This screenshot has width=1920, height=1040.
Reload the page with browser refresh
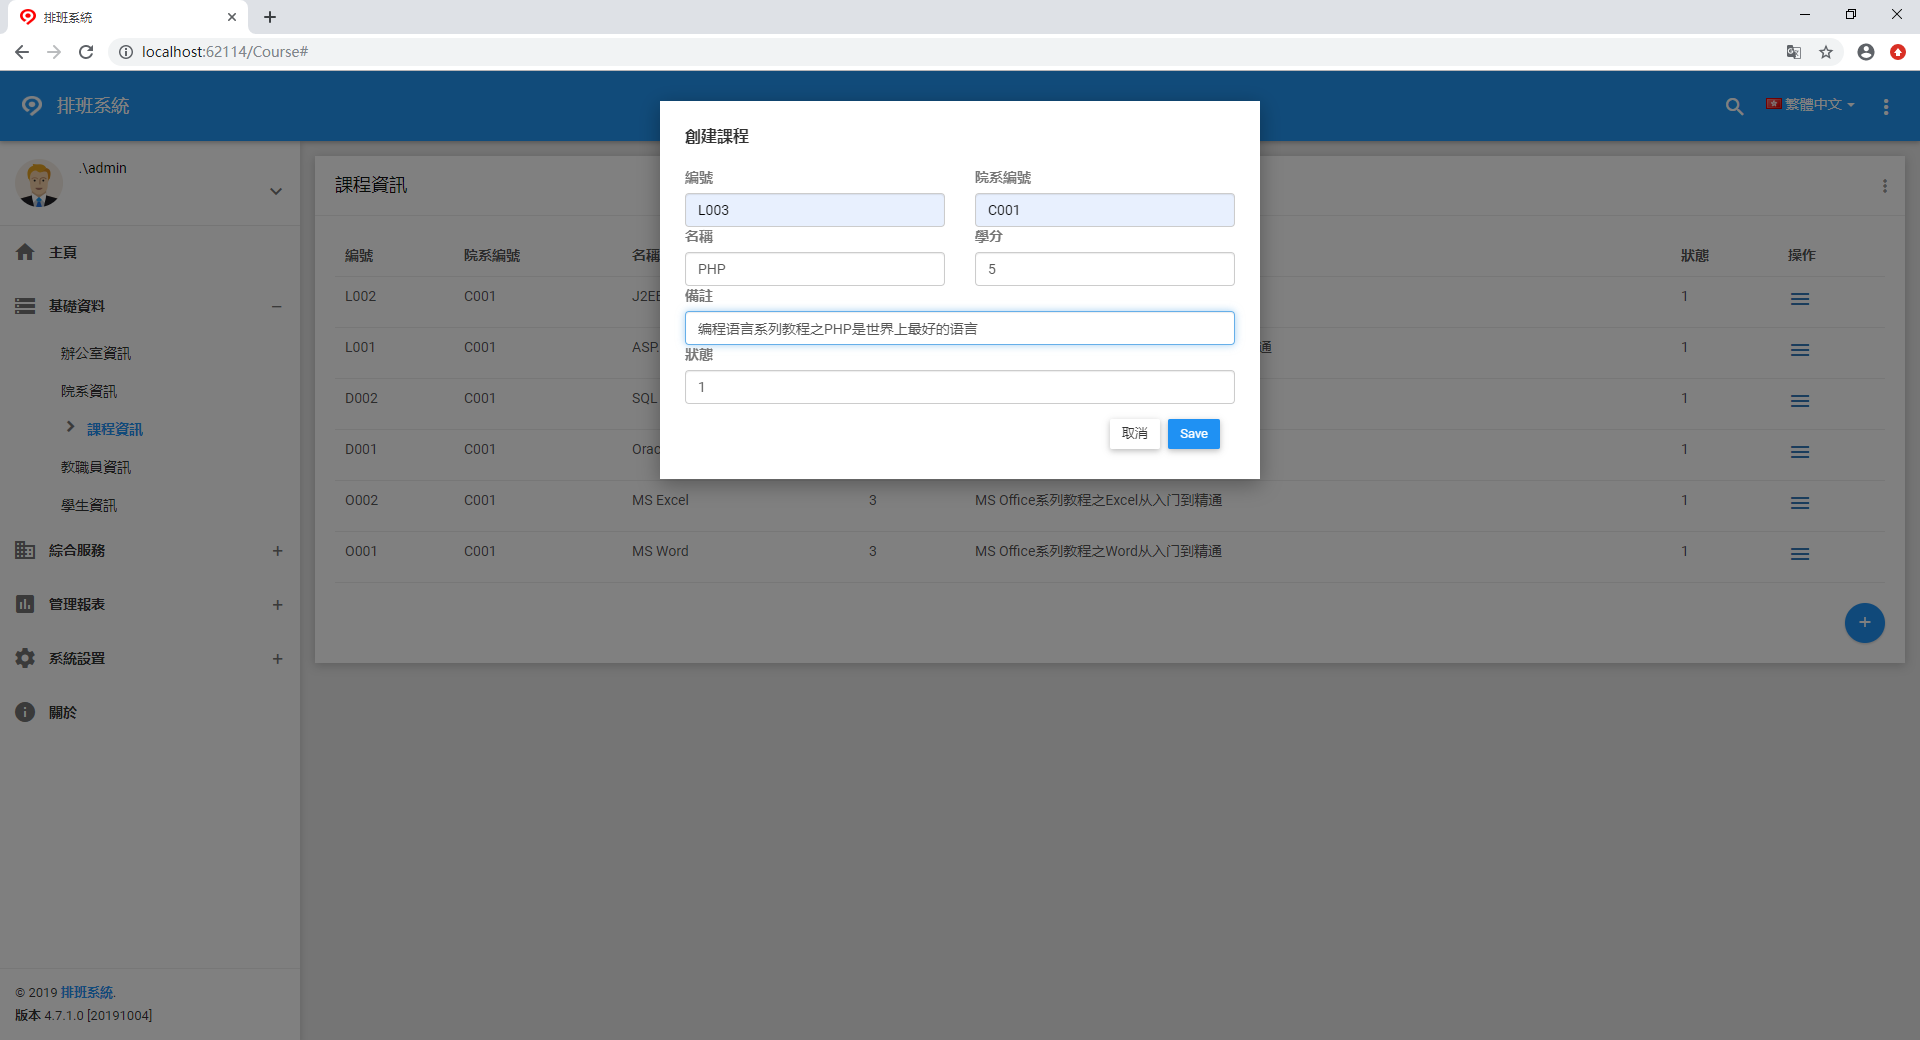[86, 52]
